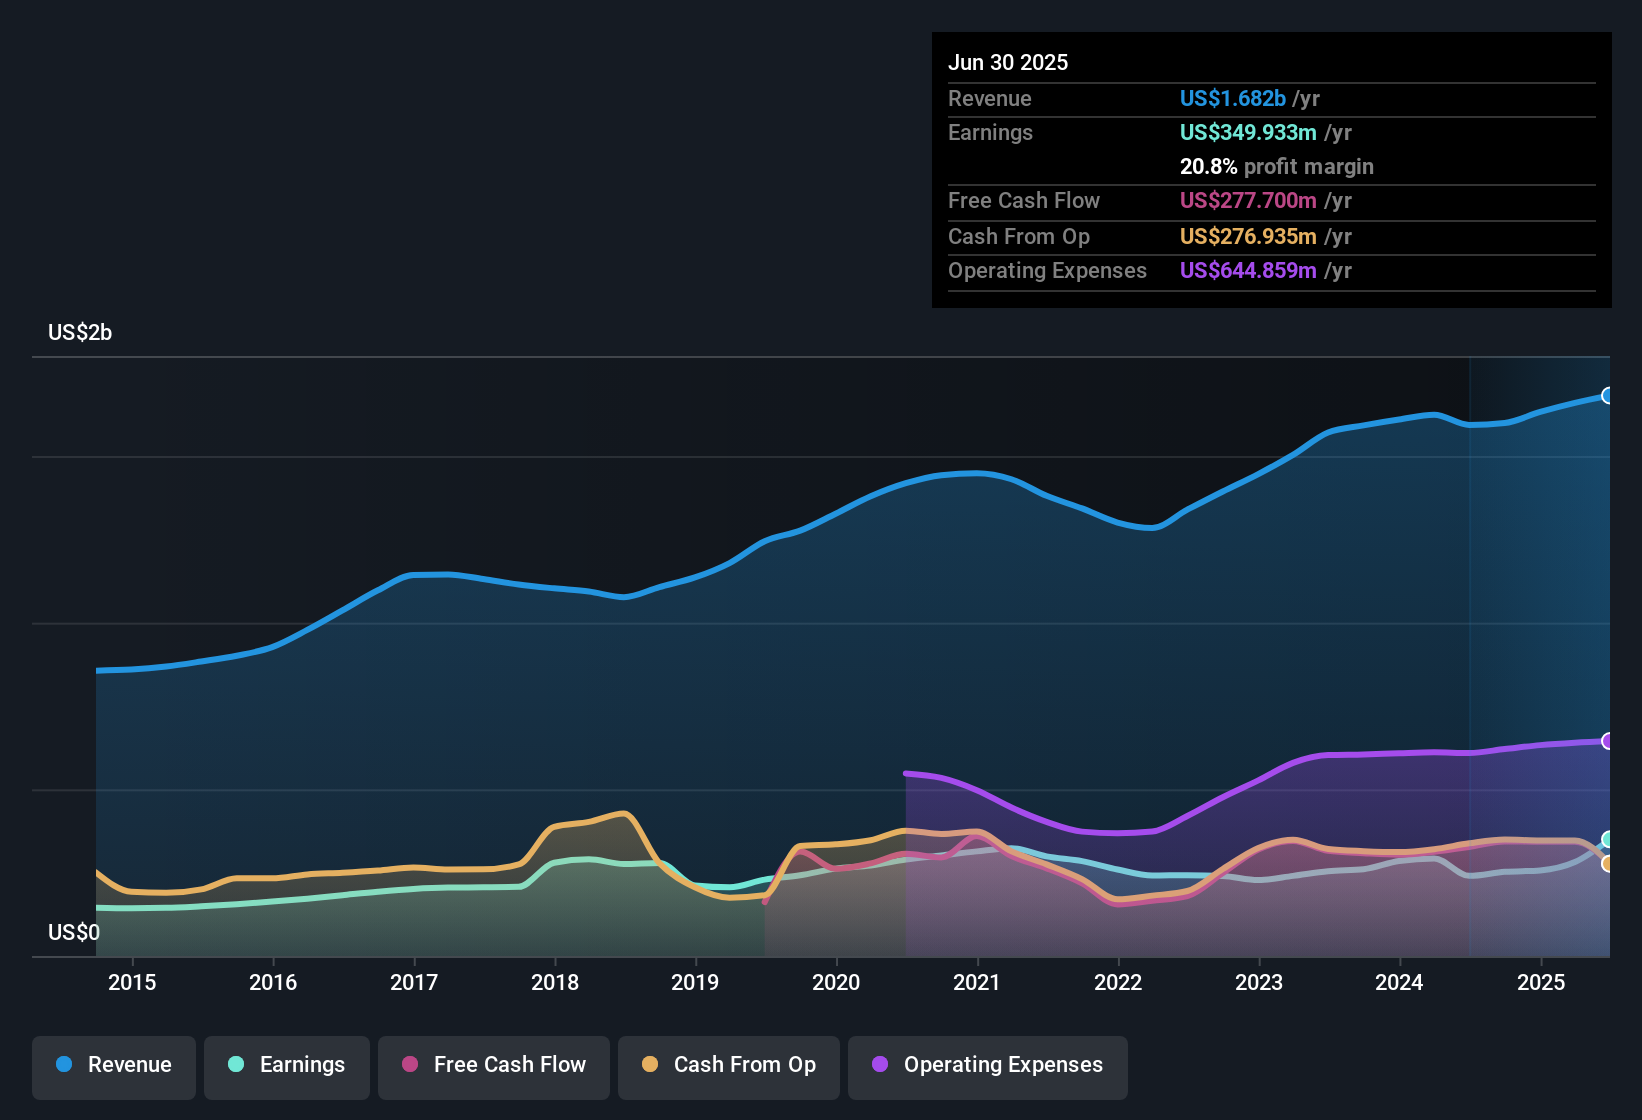Click the teal Earnings legend dot
This screenshot has width=1642, height=1120.
point(236,1064)
